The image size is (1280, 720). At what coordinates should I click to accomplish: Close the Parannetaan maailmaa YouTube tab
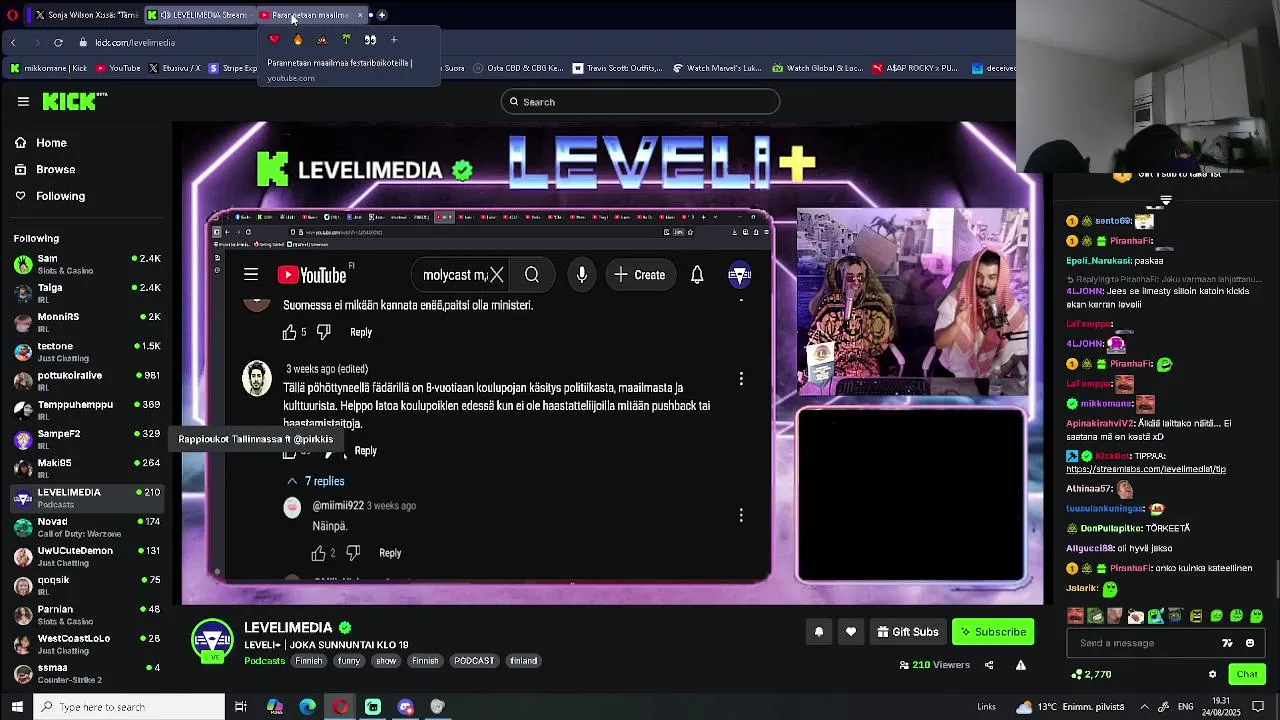pos(360,15)
